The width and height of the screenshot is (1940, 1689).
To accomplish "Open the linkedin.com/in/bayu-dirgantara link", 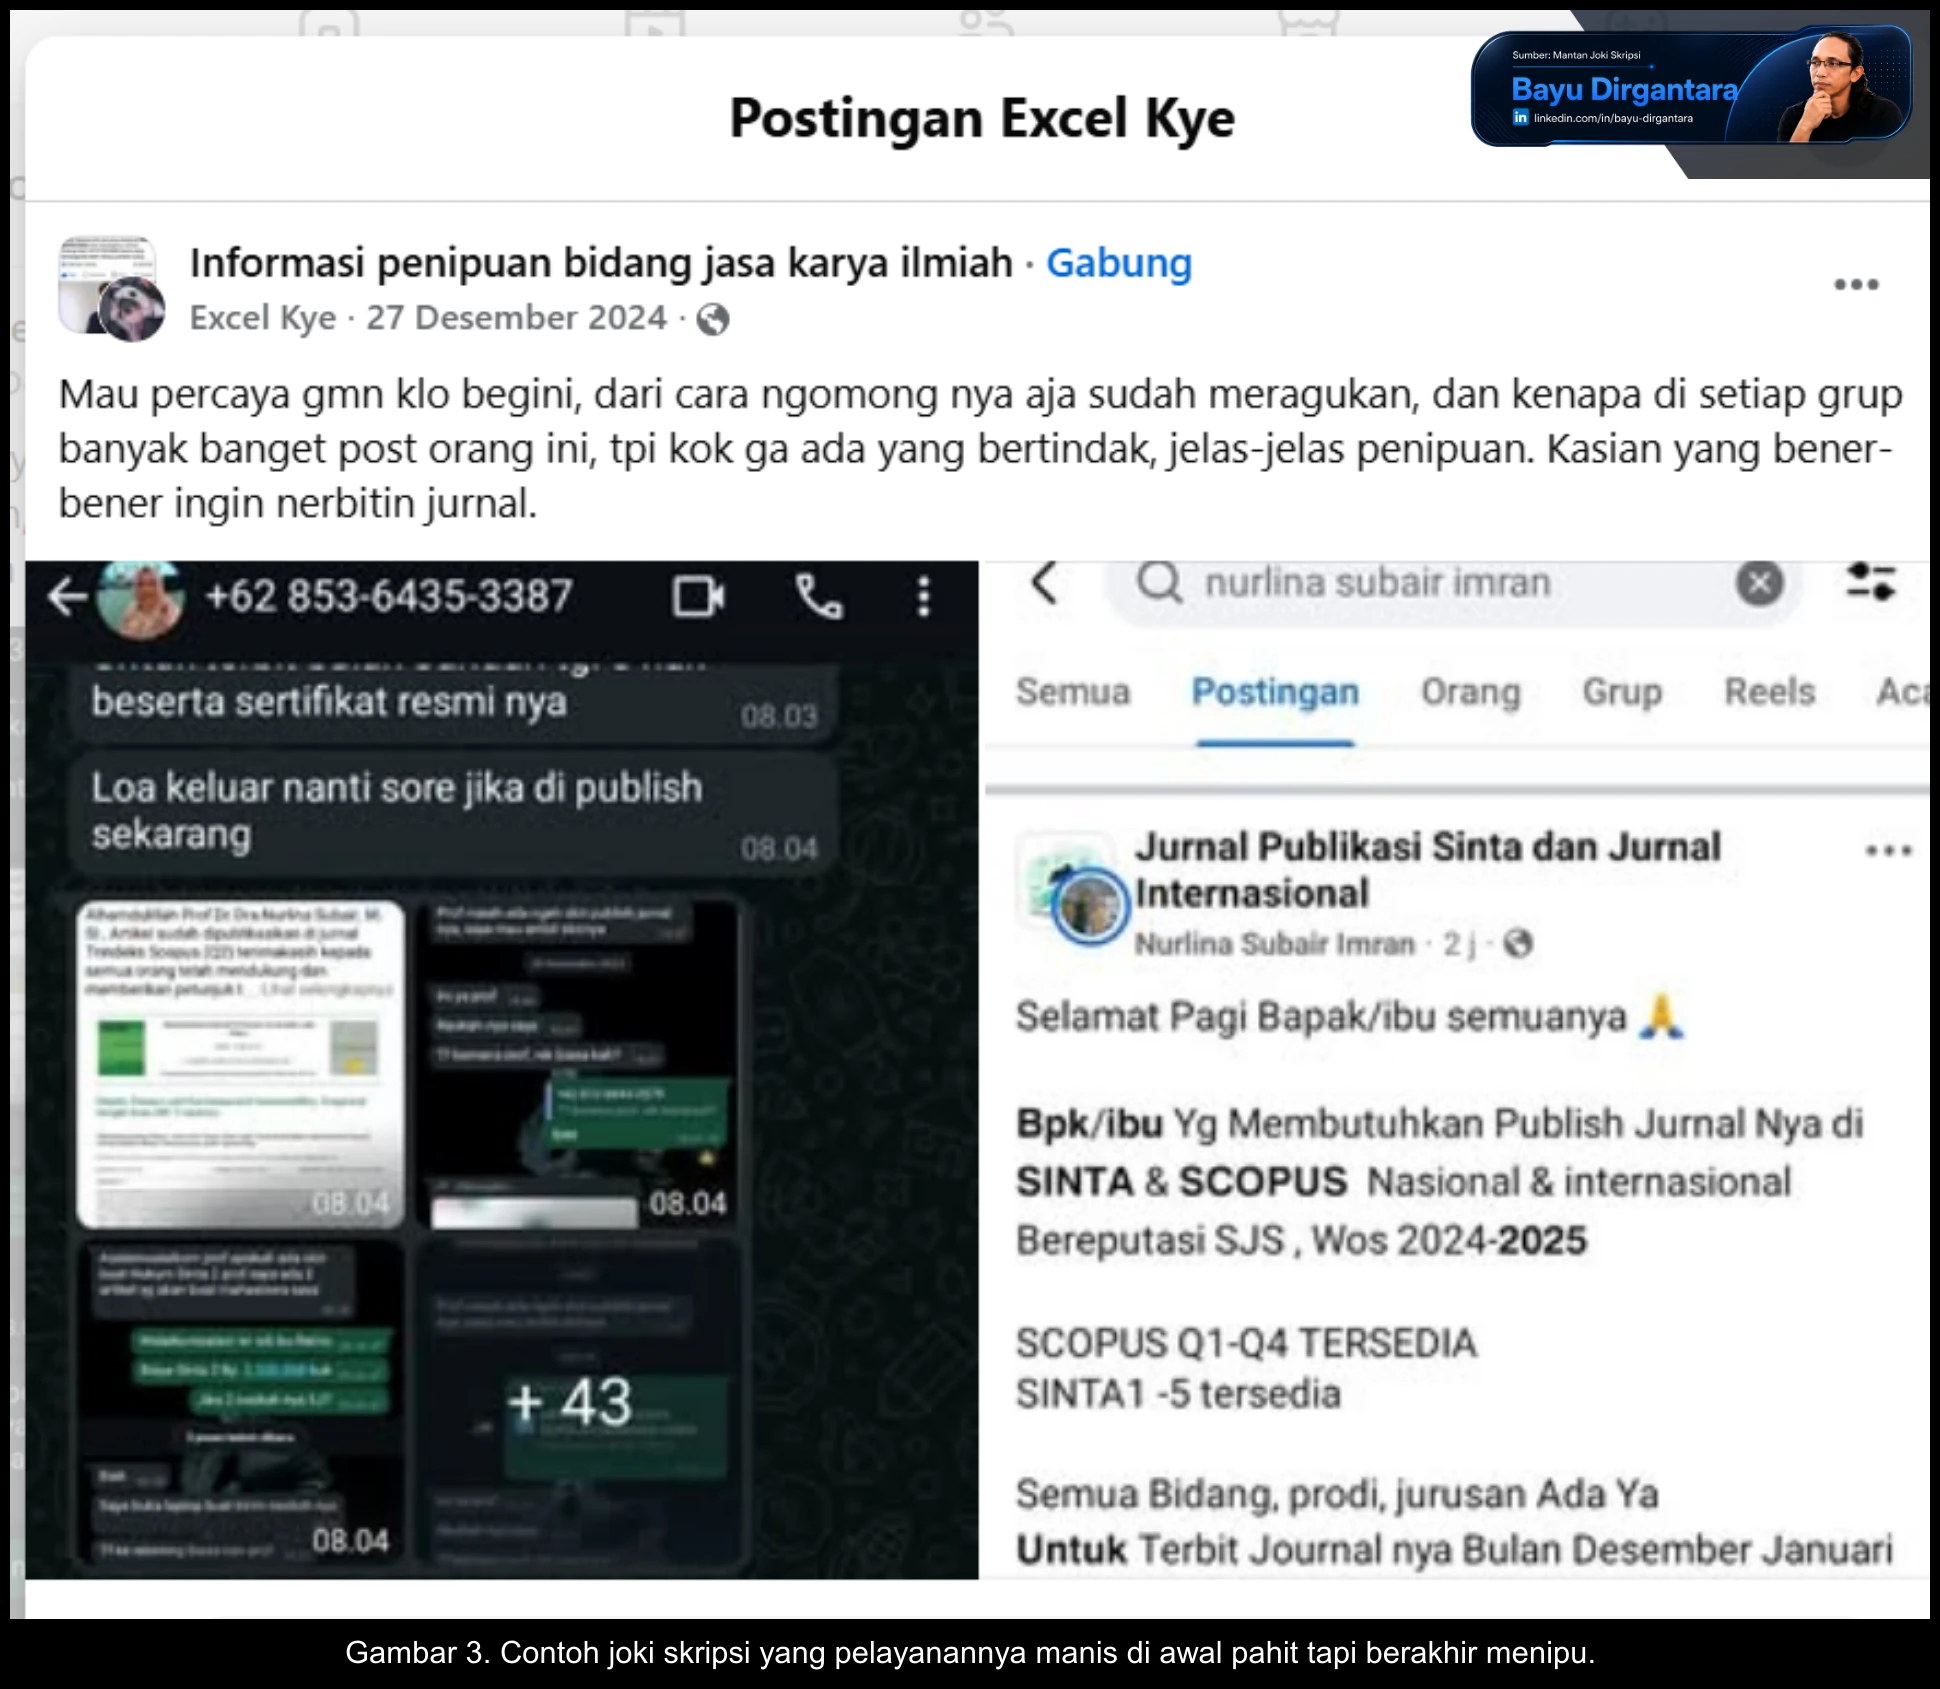I will pos(1613,118).
